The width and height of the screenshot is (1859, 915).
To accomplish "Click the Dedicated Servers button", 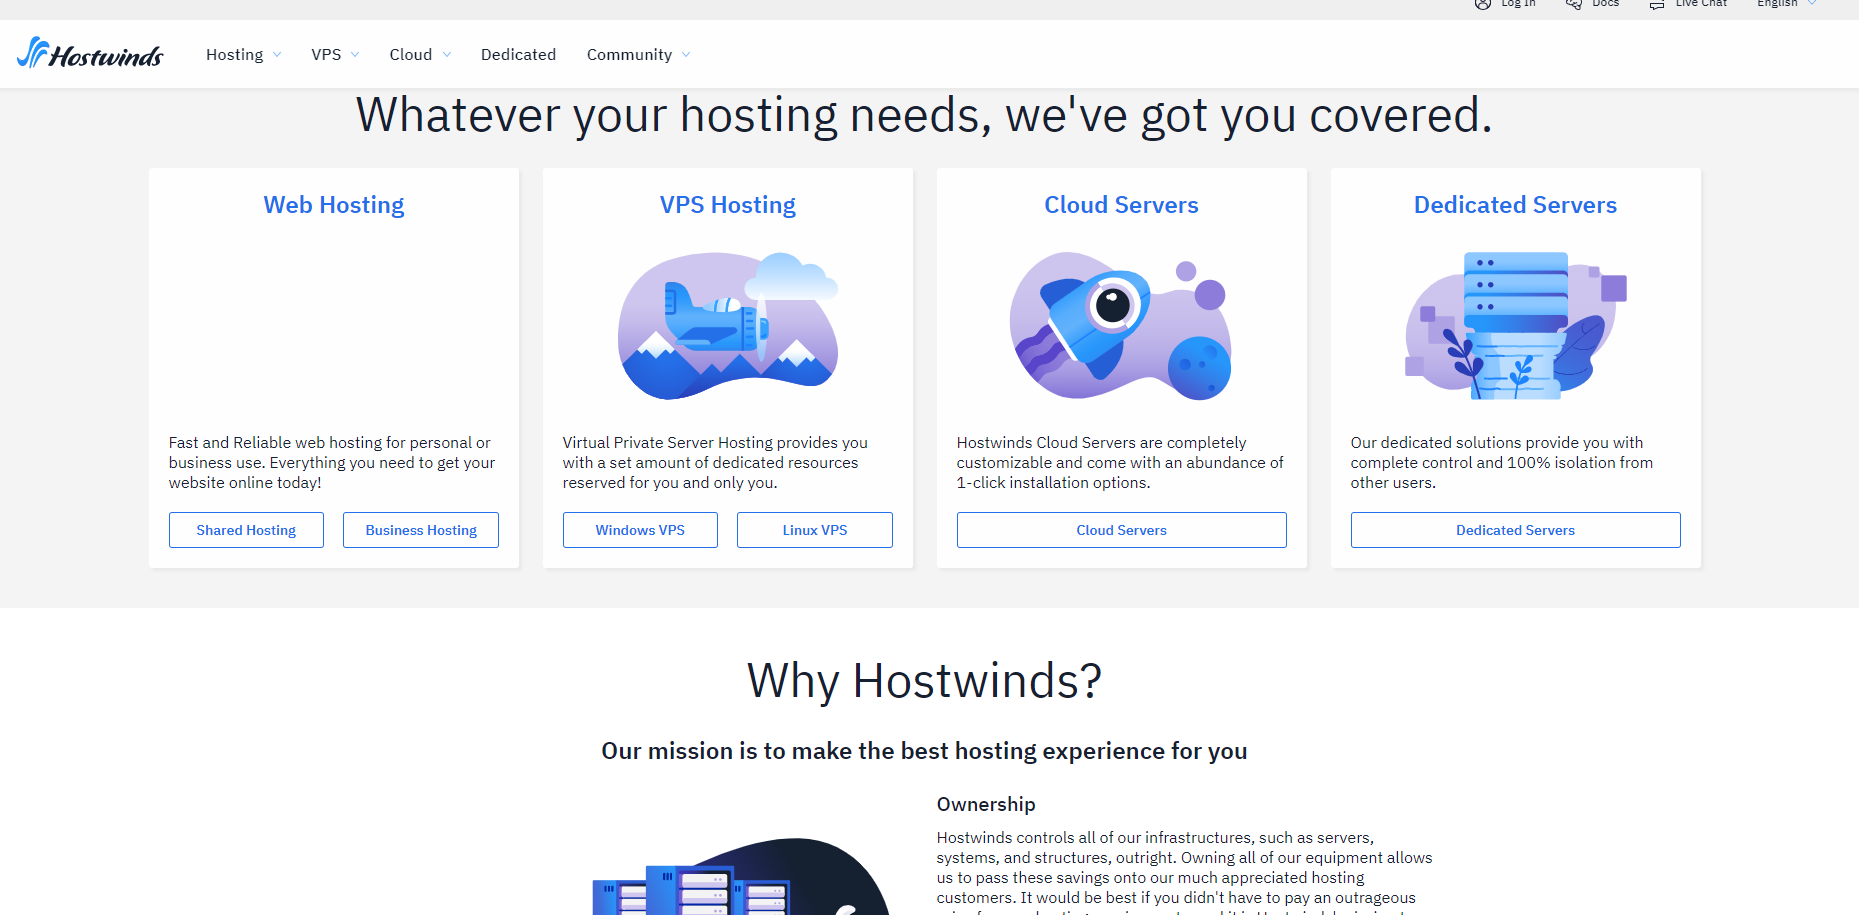I will tap(1515, 530).
